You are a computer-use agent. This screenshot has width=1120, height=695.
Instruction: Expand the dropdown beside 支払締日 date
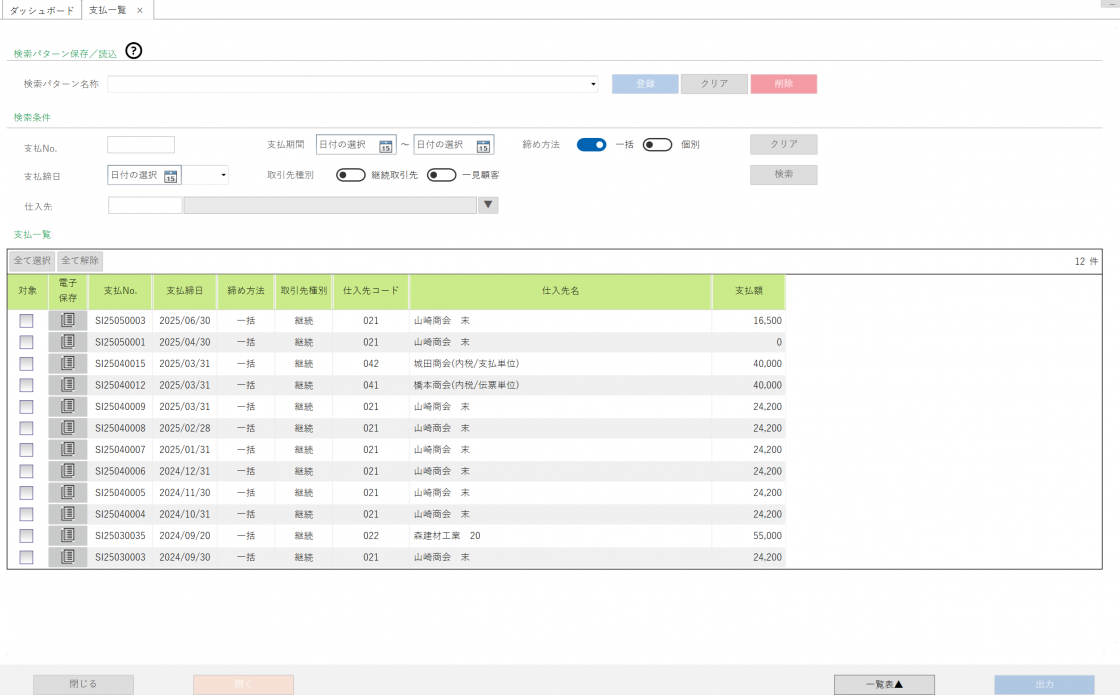click(223, 176)
